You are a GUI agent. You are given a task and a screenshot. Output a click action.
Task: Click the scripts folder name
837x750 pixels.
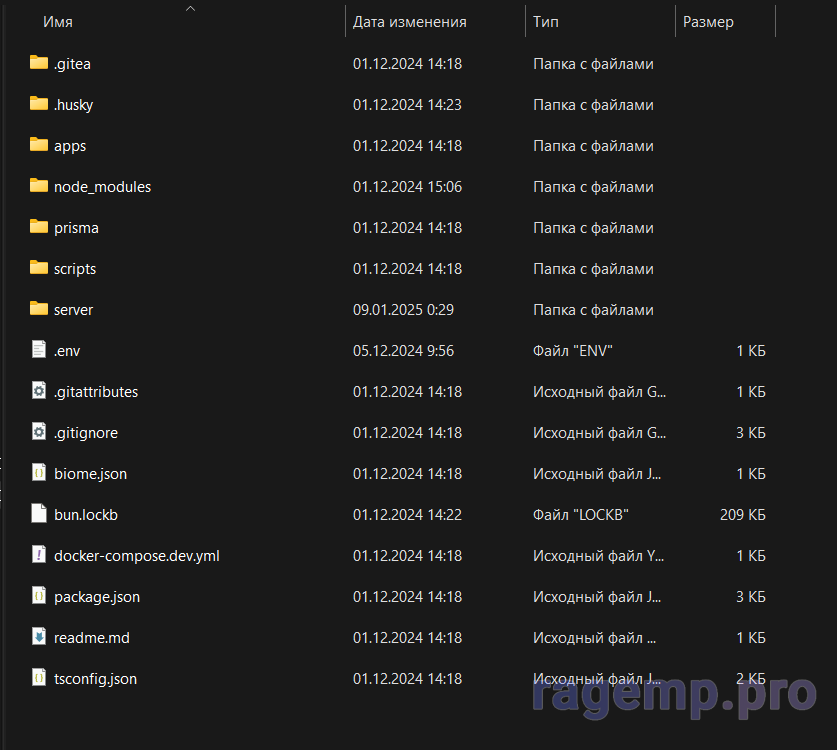[x=75, y=269]
